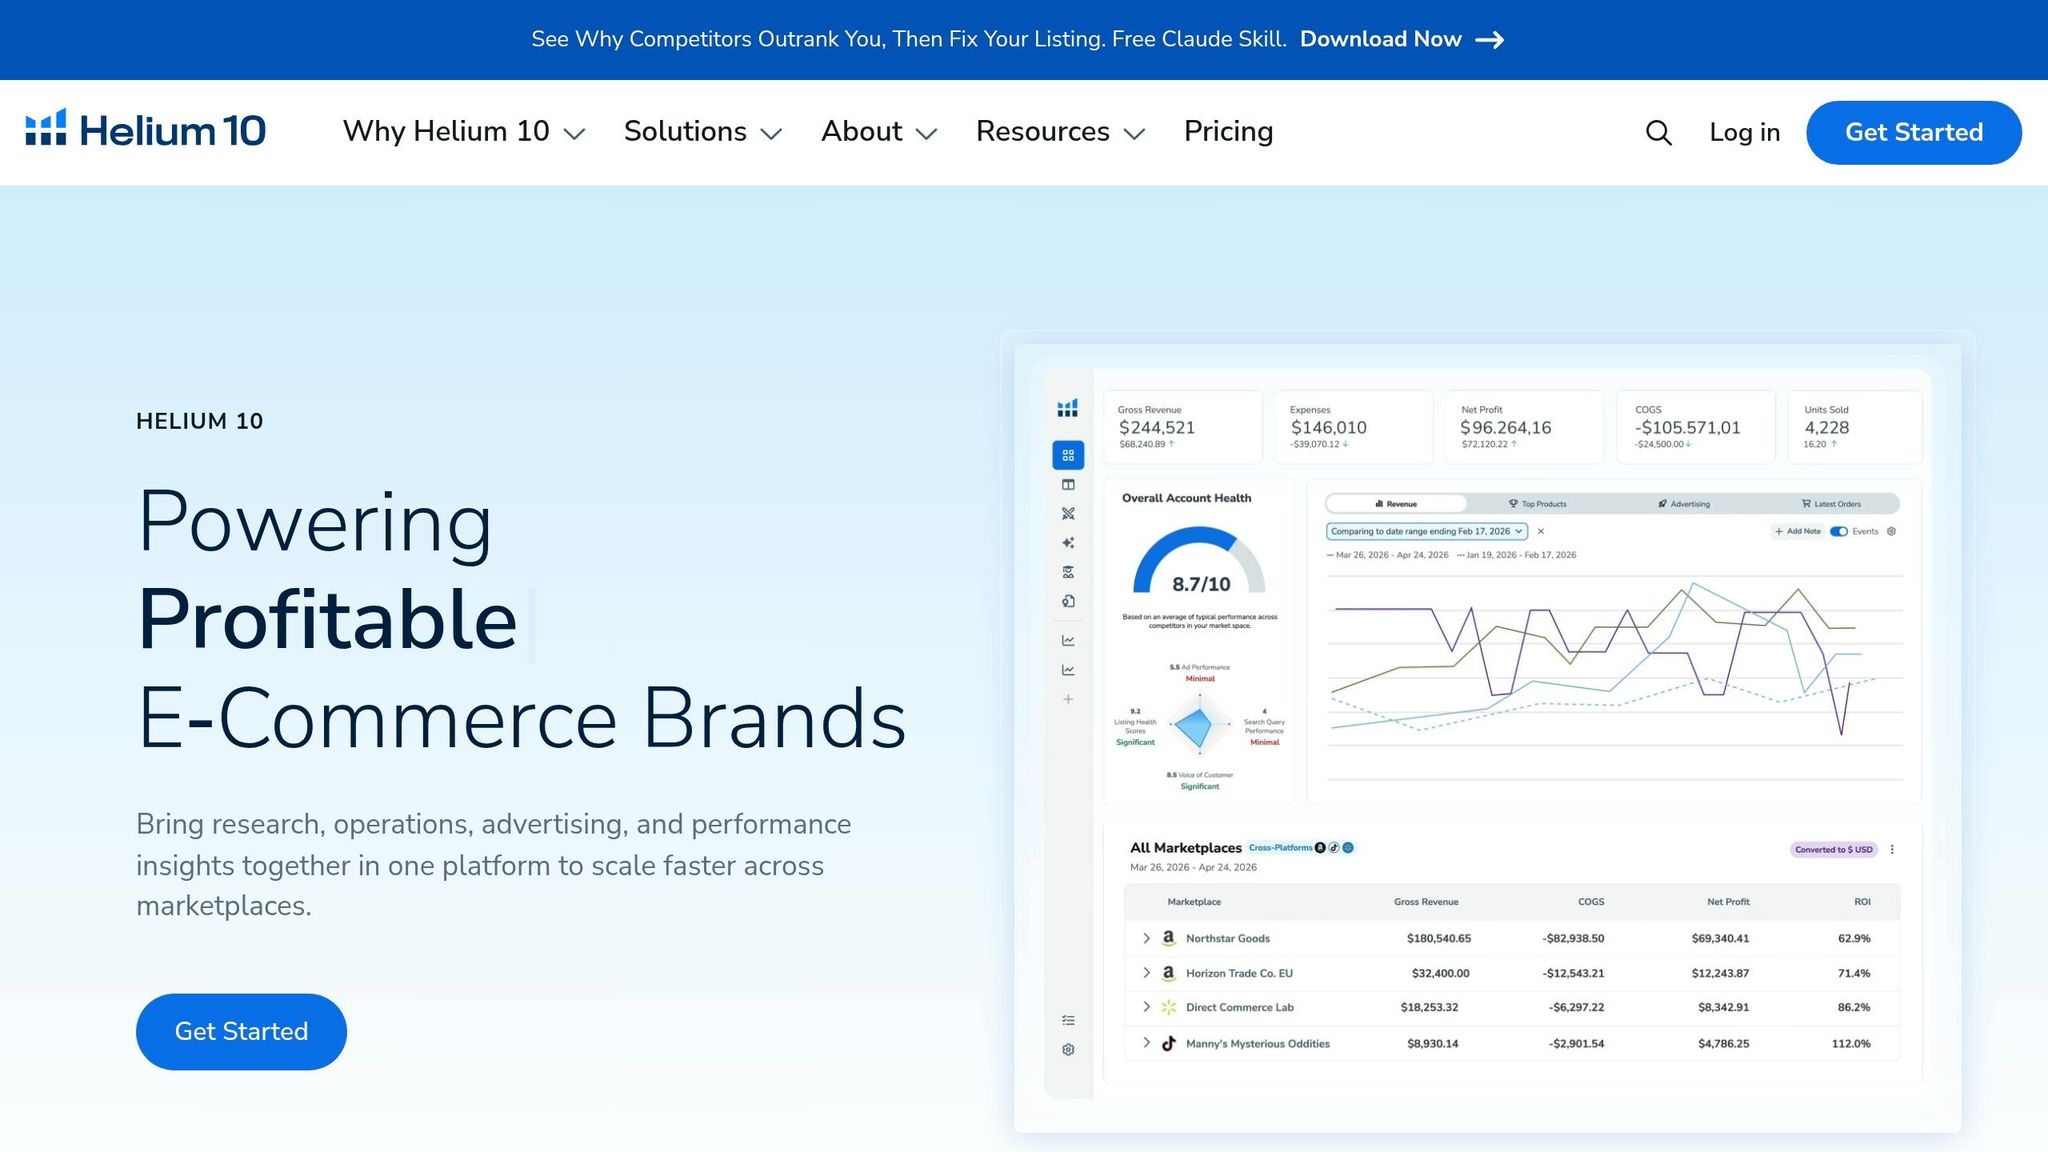Screen dimensions: 2048x1152
Task: Expand the Manny's Mysterious Oddities row
Action: [1146, 1043]
